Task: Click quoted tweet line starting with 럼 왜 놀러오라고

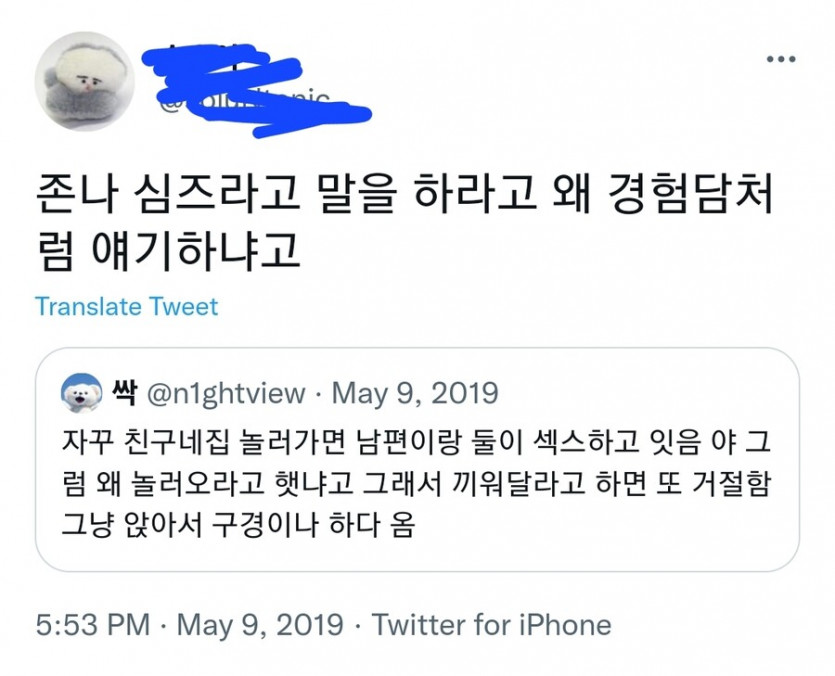Action: pos(410,483)
